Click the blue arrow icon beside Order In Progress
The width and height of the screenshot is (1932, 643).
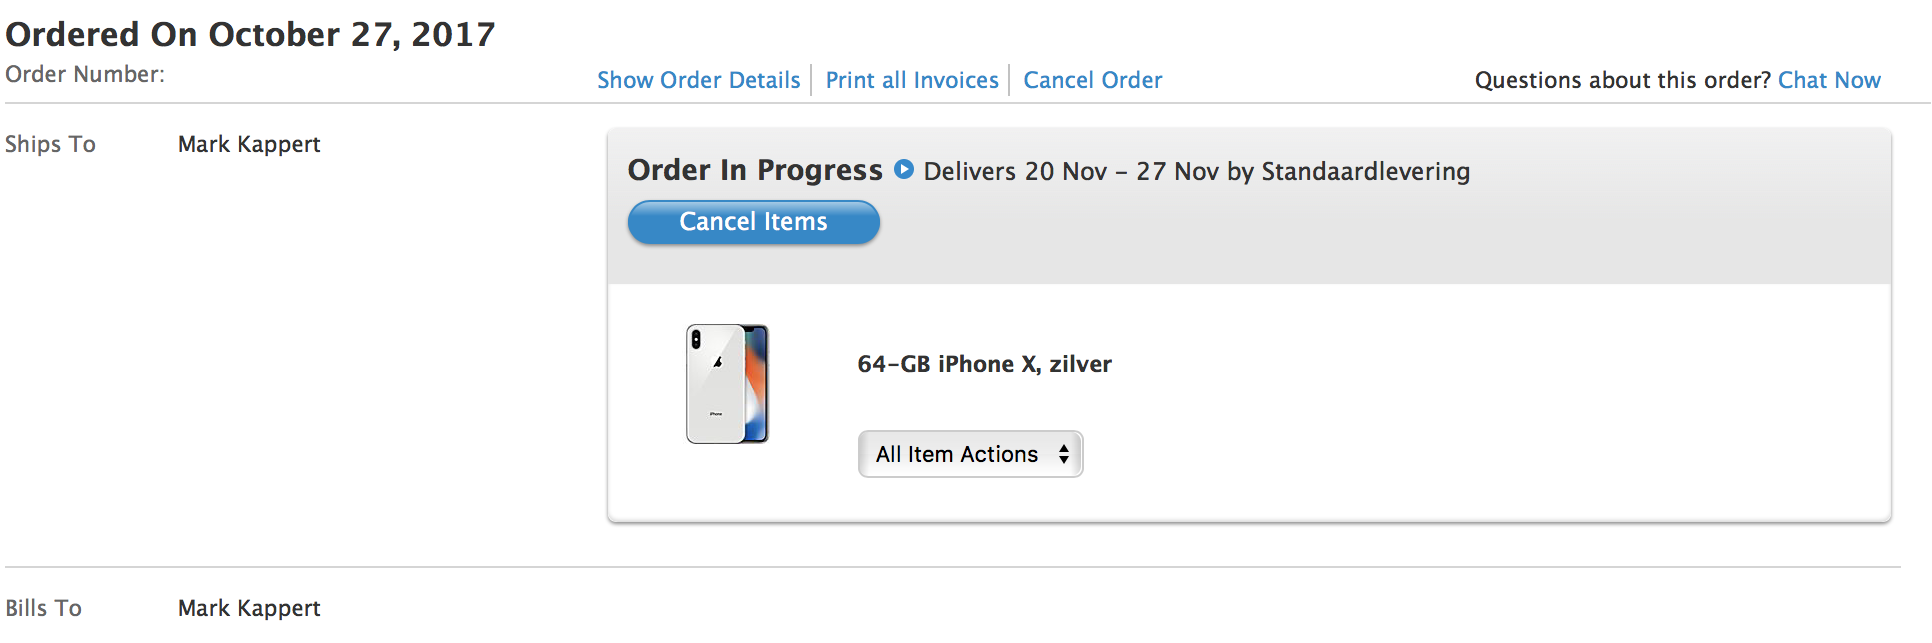coord(903,169)
